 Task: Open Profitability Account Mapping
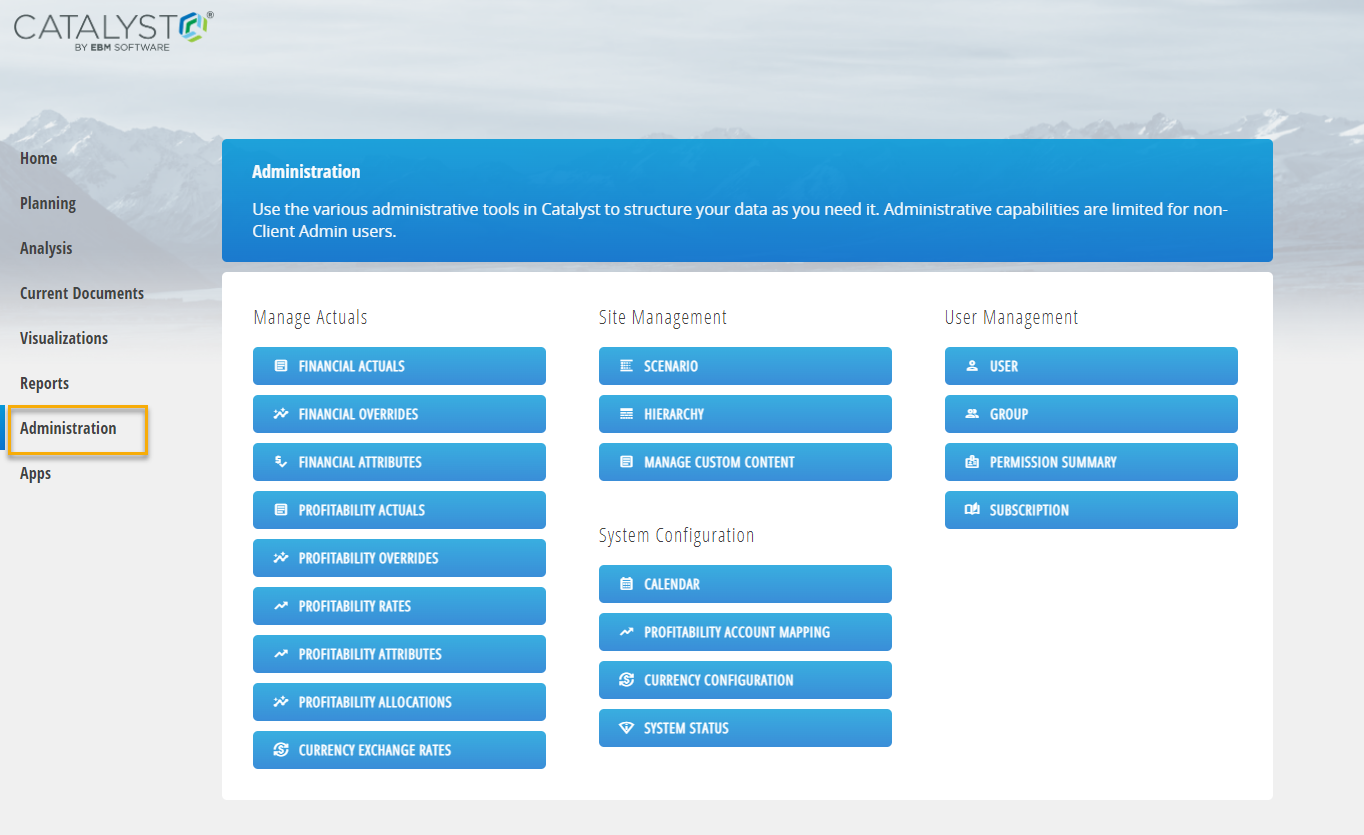(745, 632)
